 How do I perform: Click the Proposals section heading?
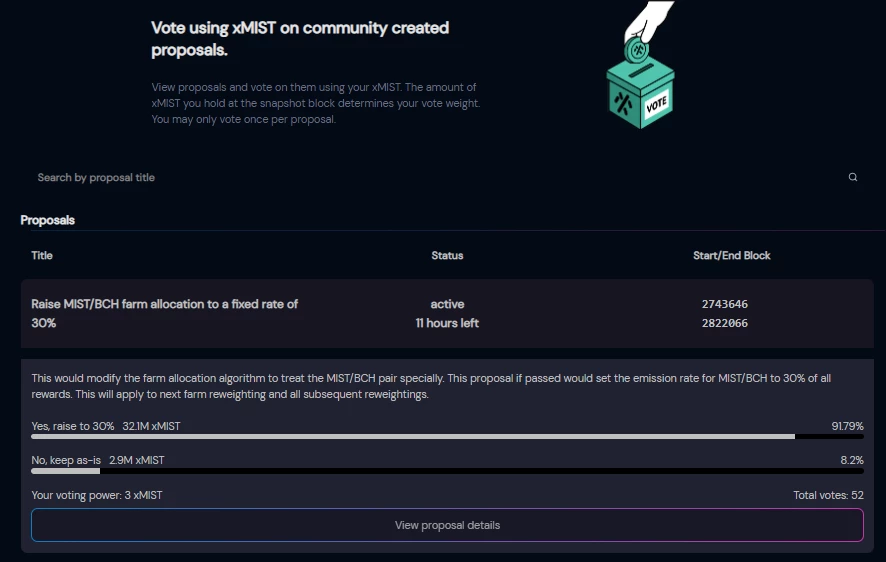47,220
